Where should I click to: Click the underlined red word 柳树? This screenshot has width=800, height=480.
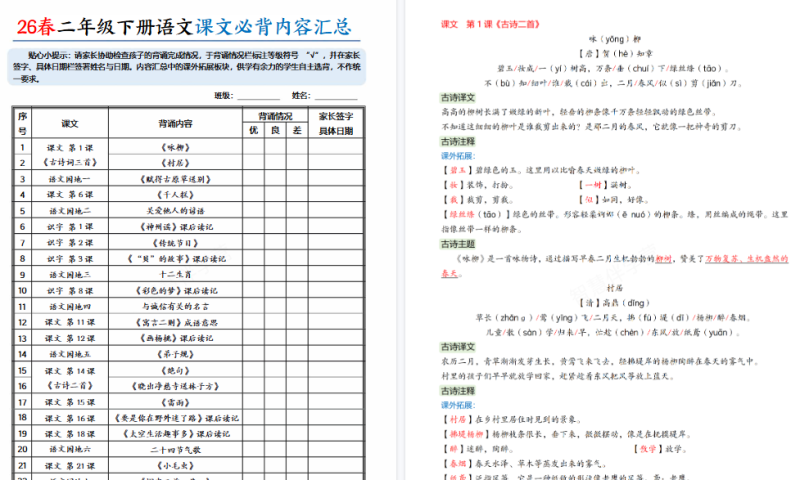pos(663,259)
